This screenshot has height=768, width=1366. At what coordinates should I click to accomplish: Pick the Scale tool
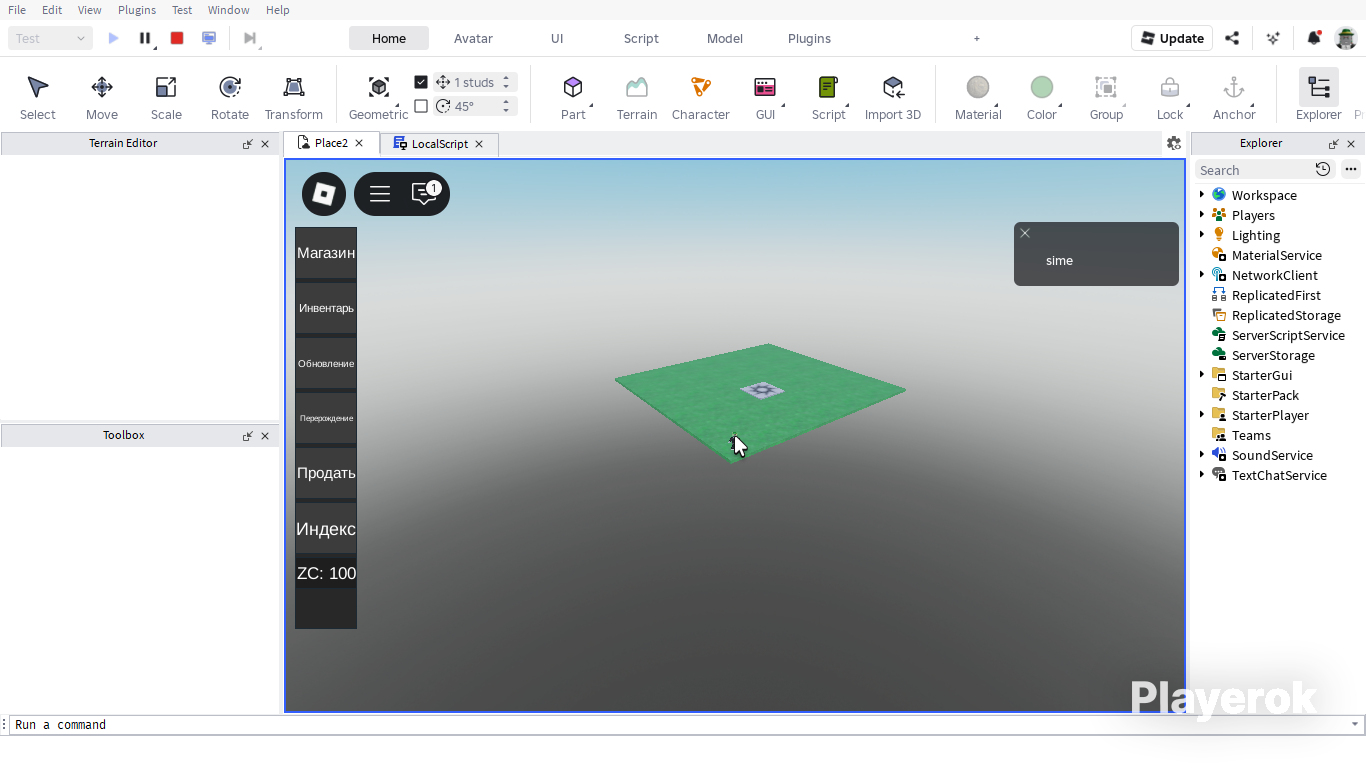[x=166, y=97]
